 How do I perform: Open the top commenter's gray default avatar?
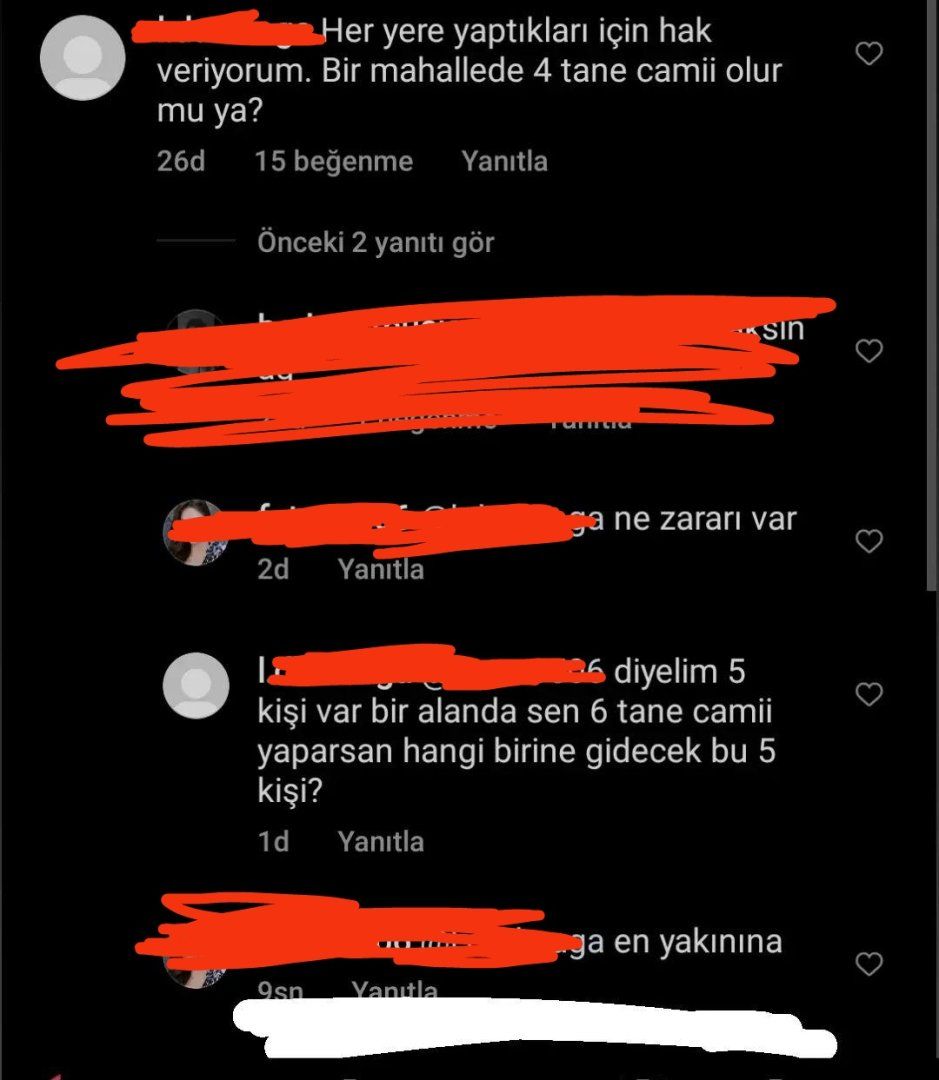tap(83, 58)
